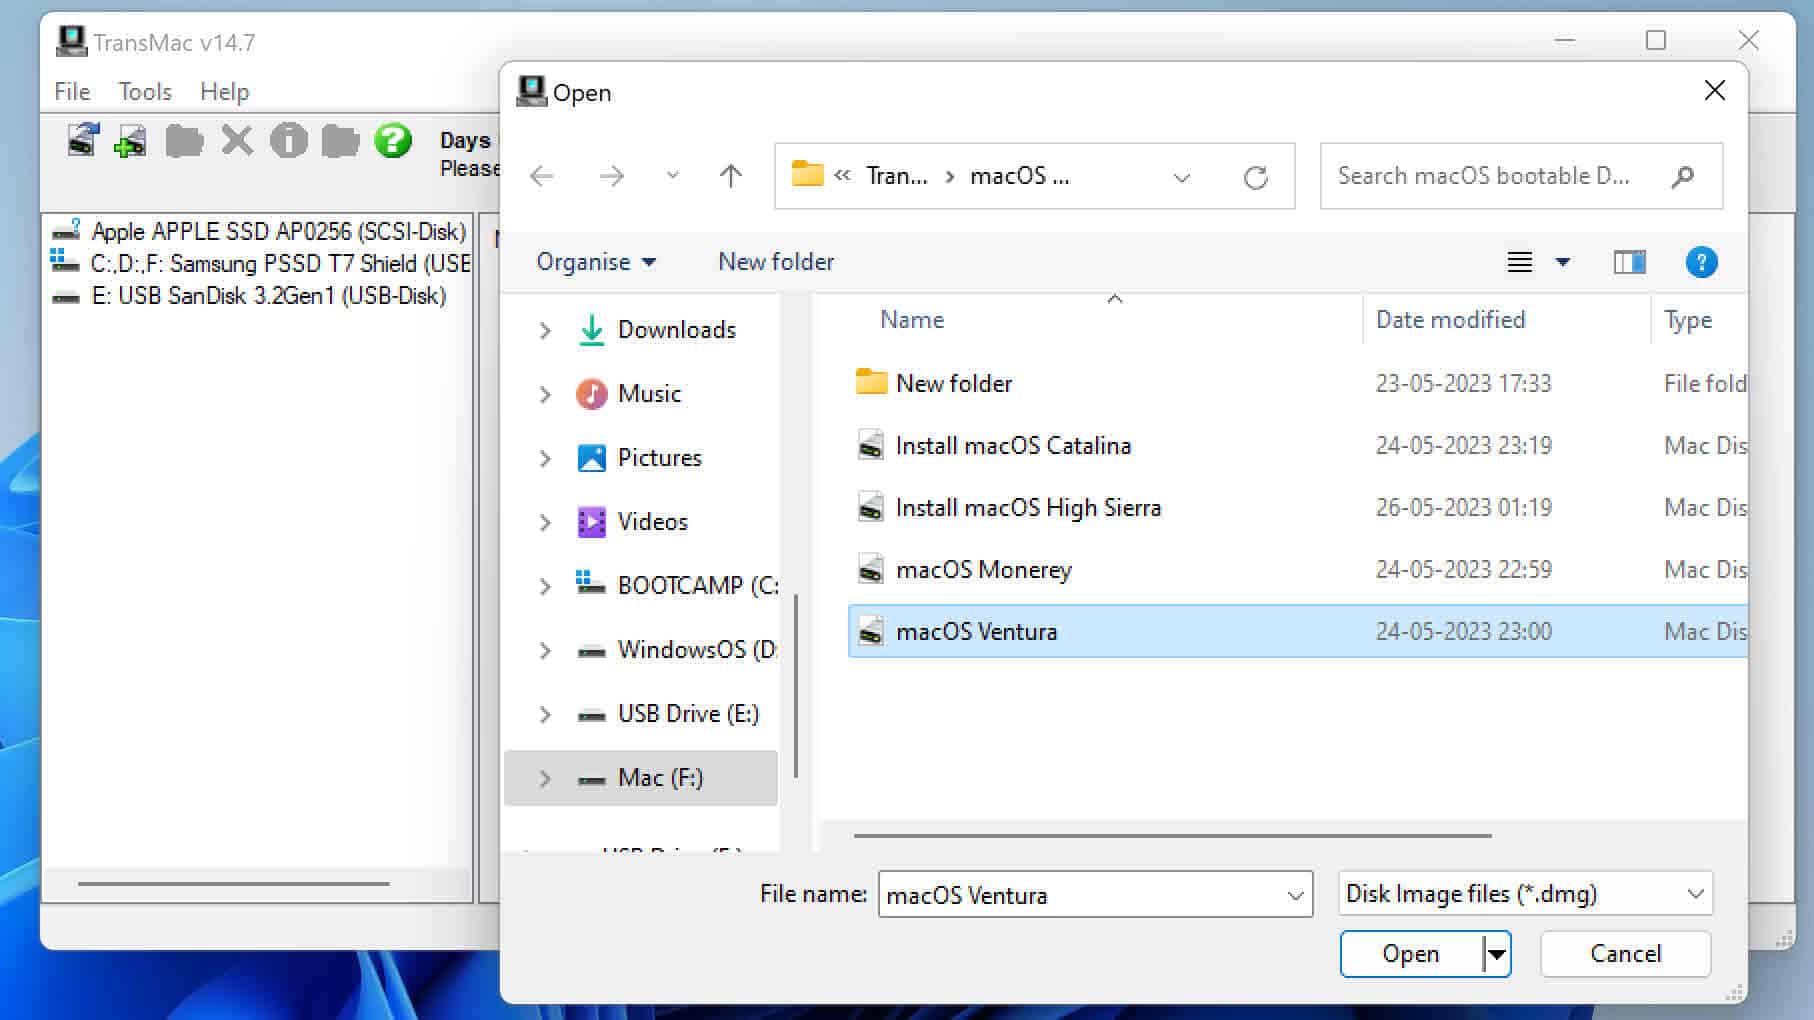Refresh the folder location
1814x1020 pixels.
[x=1256, y=177]
